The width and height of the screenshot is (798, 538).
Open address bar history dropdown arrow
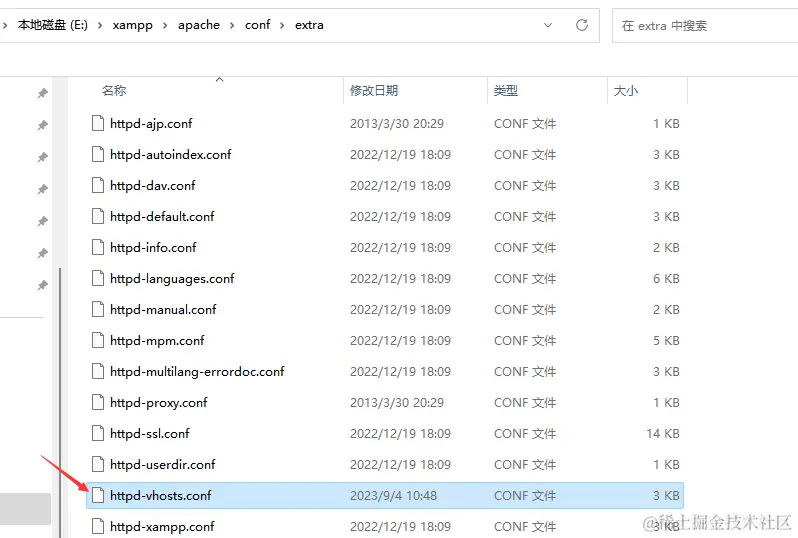pos(548,25)
